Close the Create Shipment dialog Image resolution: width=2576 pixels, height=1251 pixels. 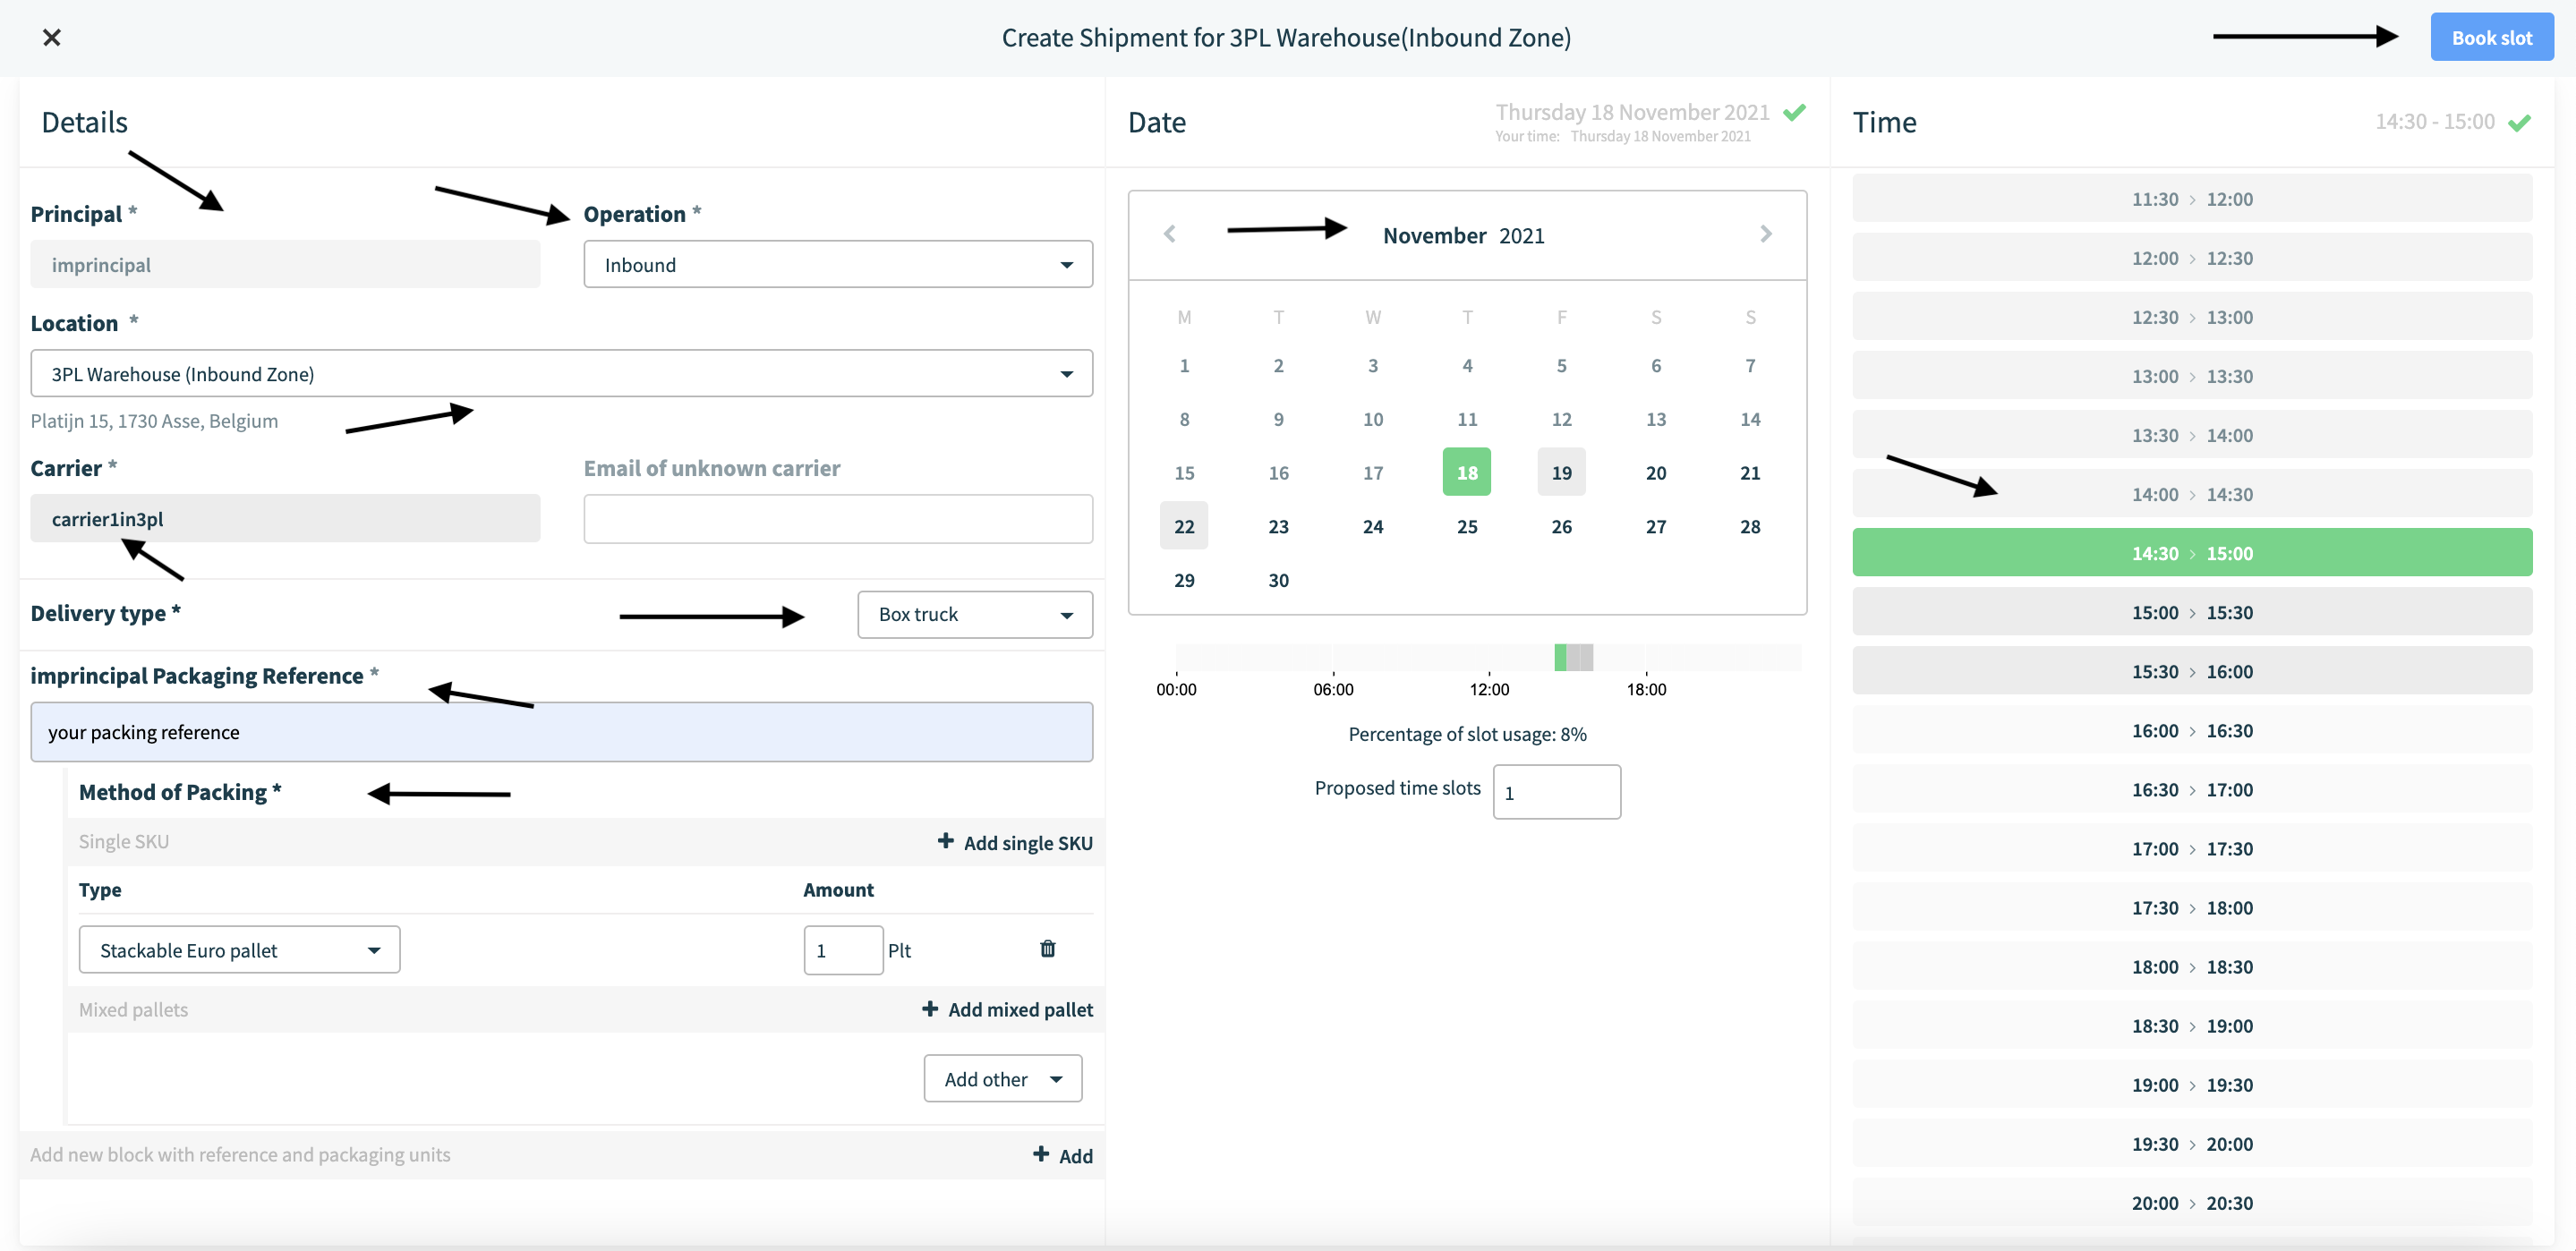pyautogui.click(x=52, y=37)
